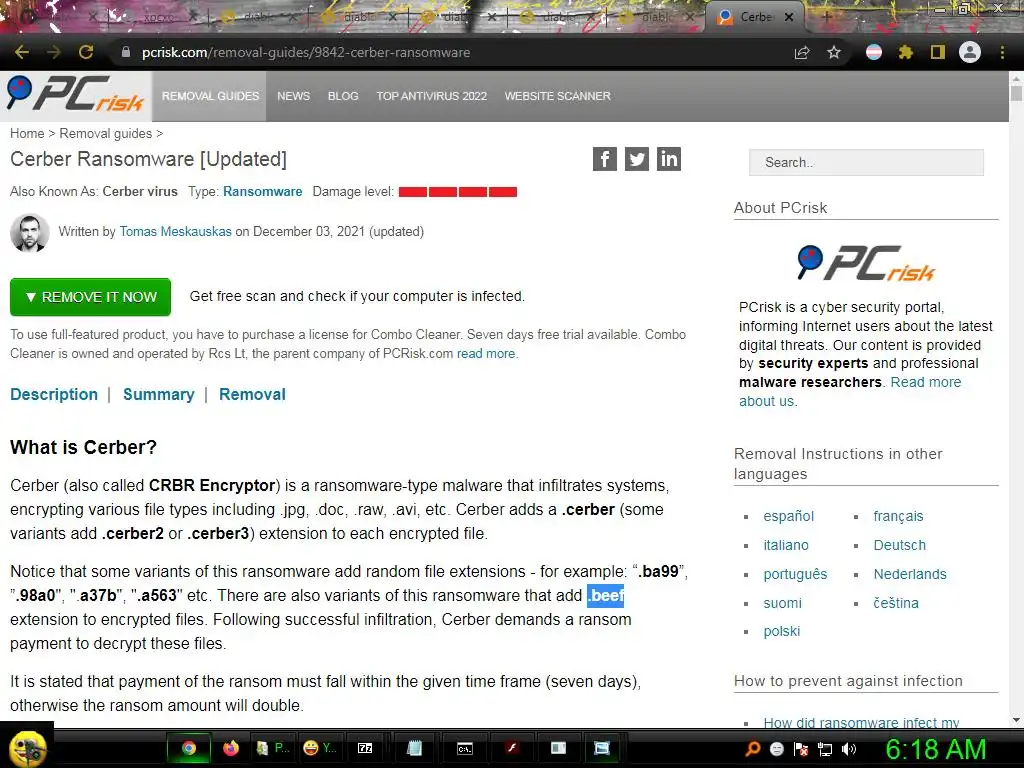1024x768 pixels.
Task: Switch instructions to italiano
Action: click(x=786, y=545)
